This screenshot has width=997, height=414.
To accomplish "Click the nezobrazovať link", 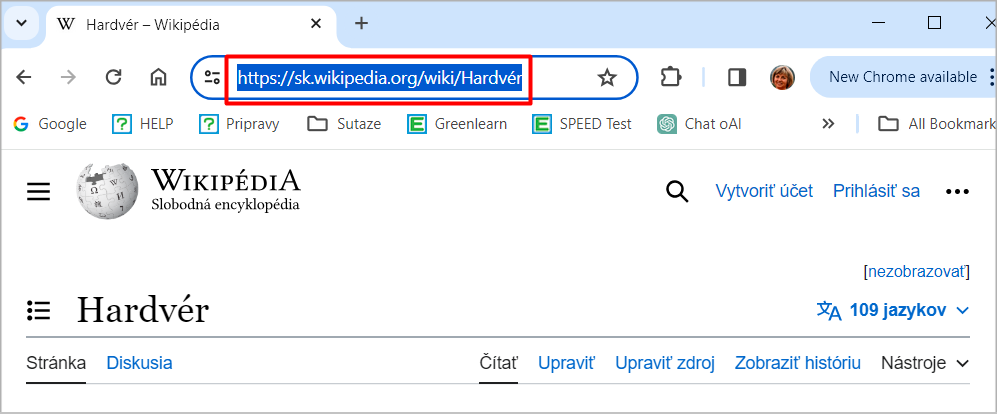I will 916,272.
